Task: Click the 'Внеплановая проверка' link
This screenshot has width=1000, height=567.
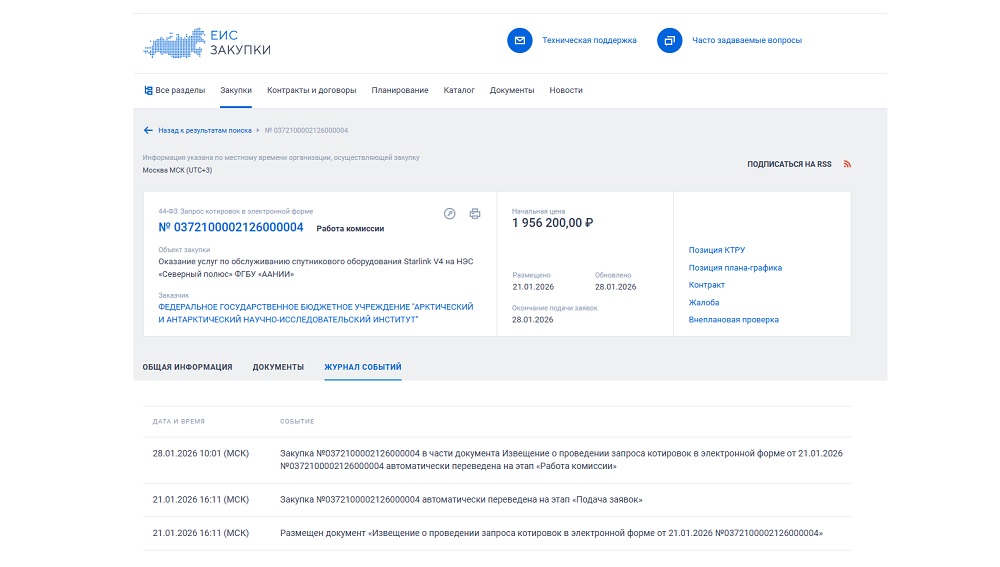Action: (x=733, y=320)
